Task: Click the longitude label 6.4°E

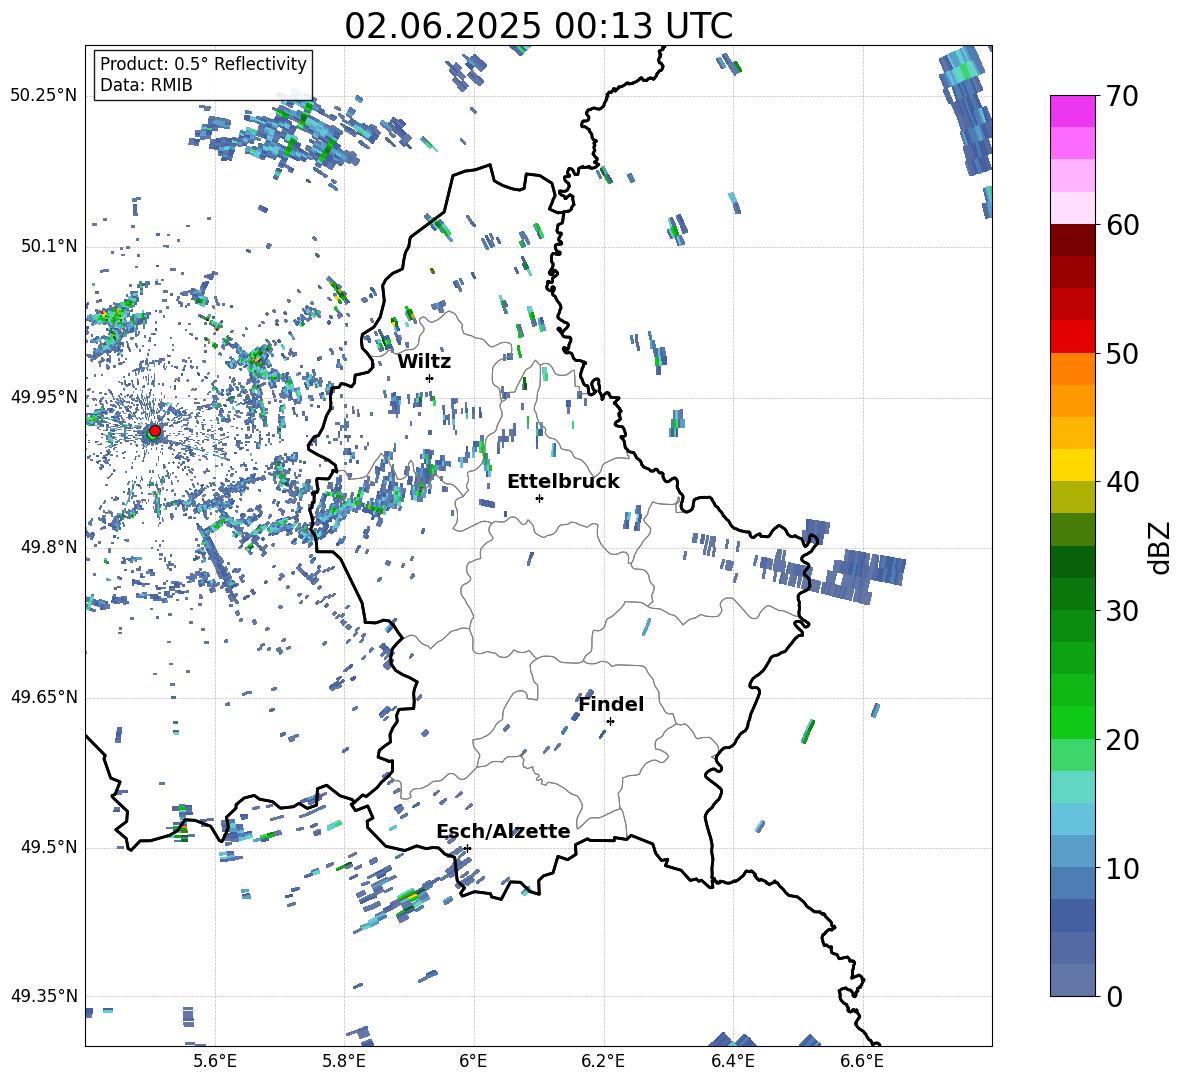Action: point(732,1061)
